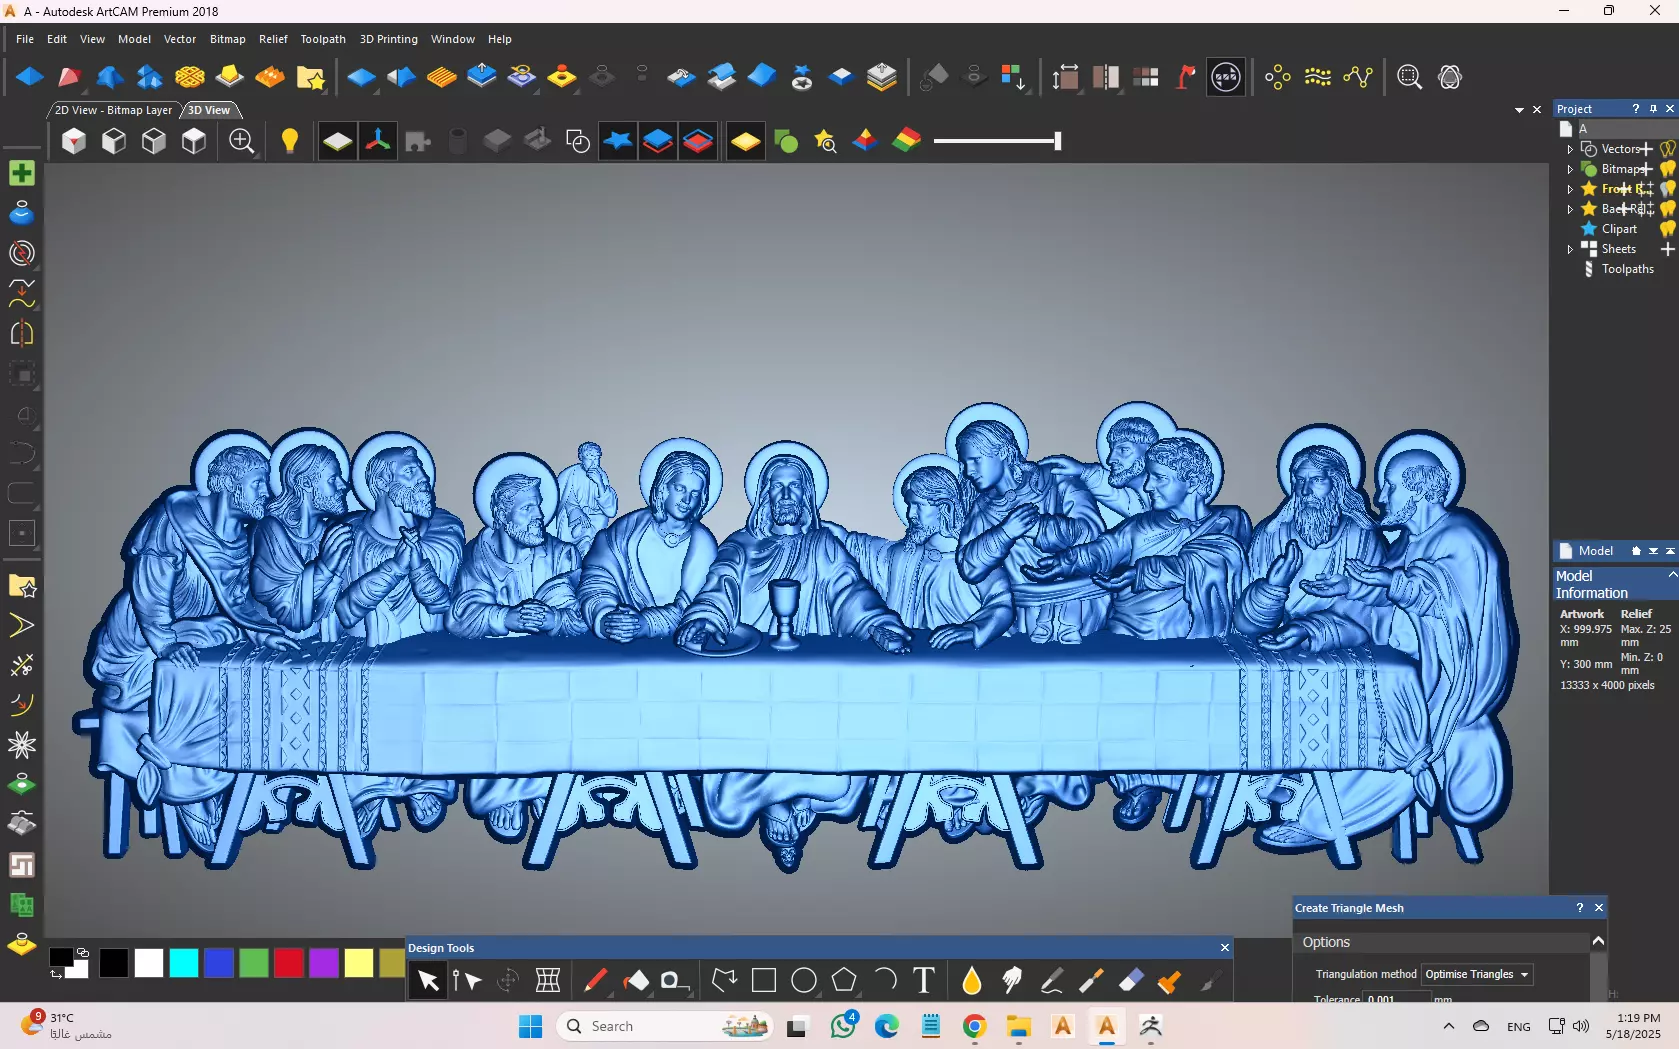Image resolution: width=1679 pixels, height=1049 pixels.
Task: Toggle the XYZ origin axes display
Action: 378,141
